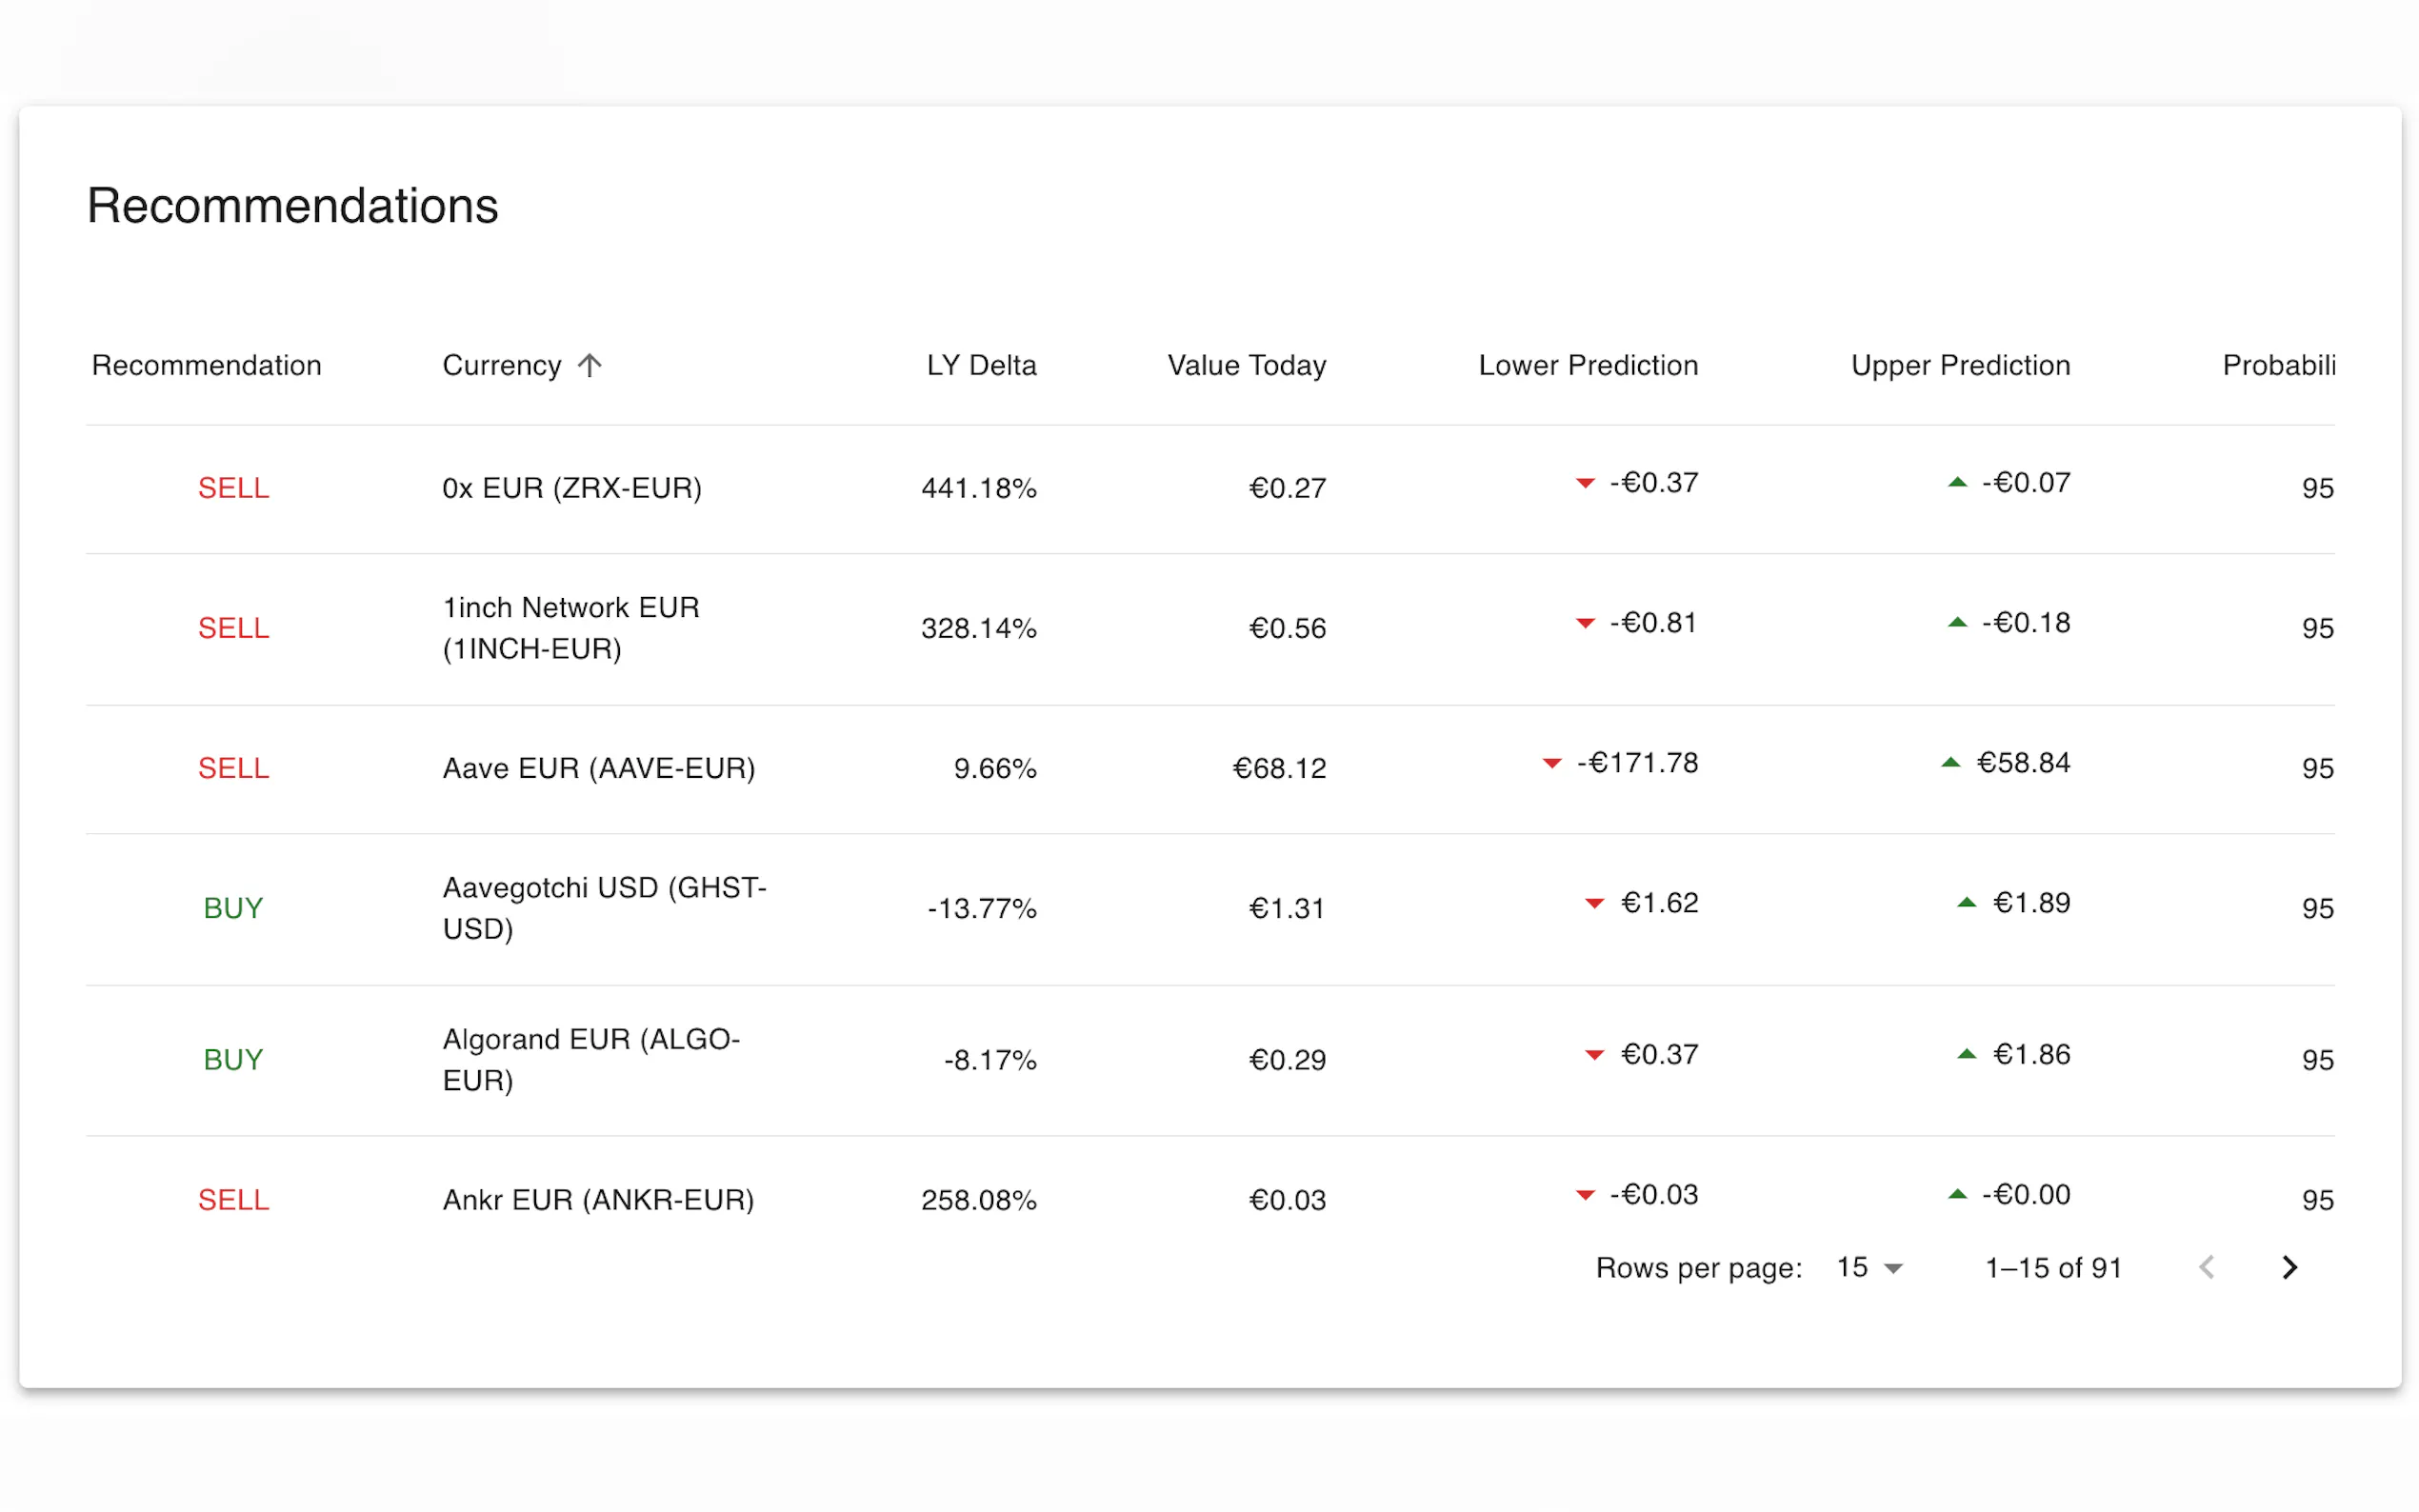Click the previous page chevron
Screen dimensions: 2419x1512
pos(2206,1267)
